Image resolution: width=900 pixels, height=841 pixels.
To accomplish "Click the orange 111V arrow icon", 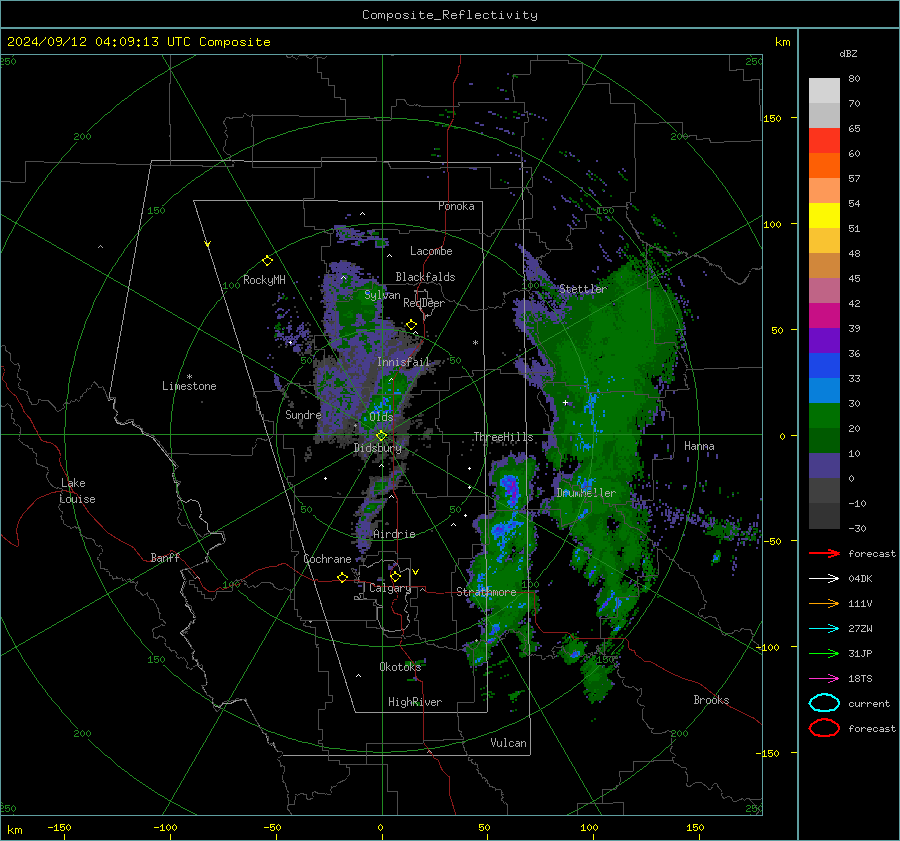I will coord(824,603).
